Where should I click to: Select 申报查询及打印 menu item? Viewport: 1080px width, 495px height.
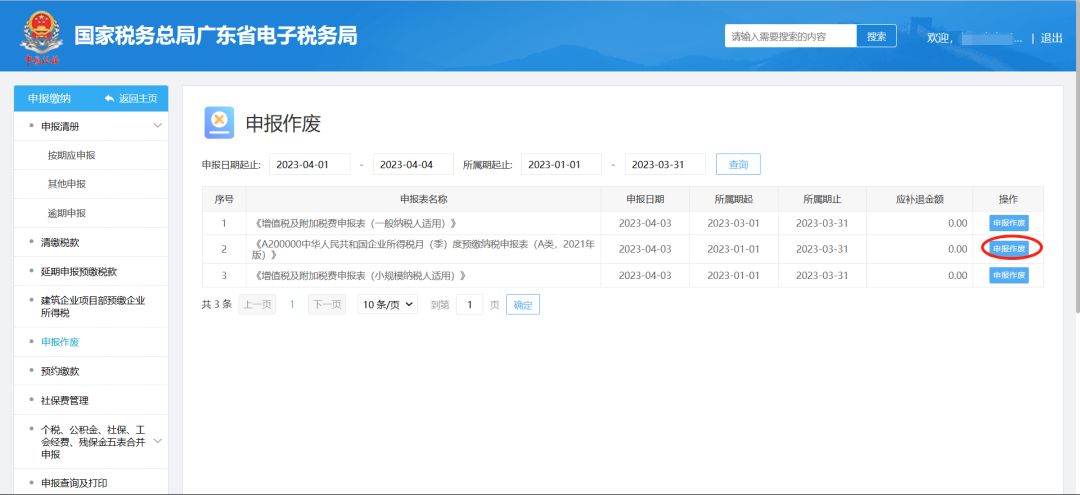[x=74, y=483]
